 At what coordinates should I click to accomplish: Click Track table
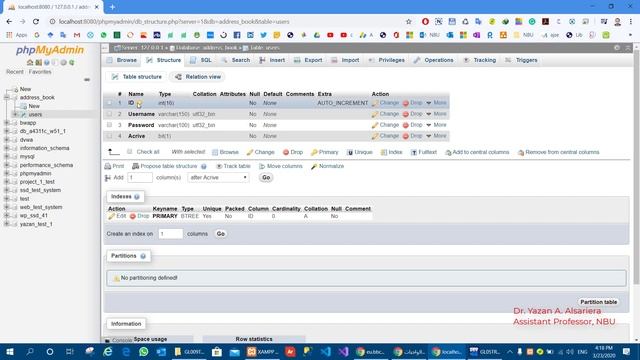[233, 166]
